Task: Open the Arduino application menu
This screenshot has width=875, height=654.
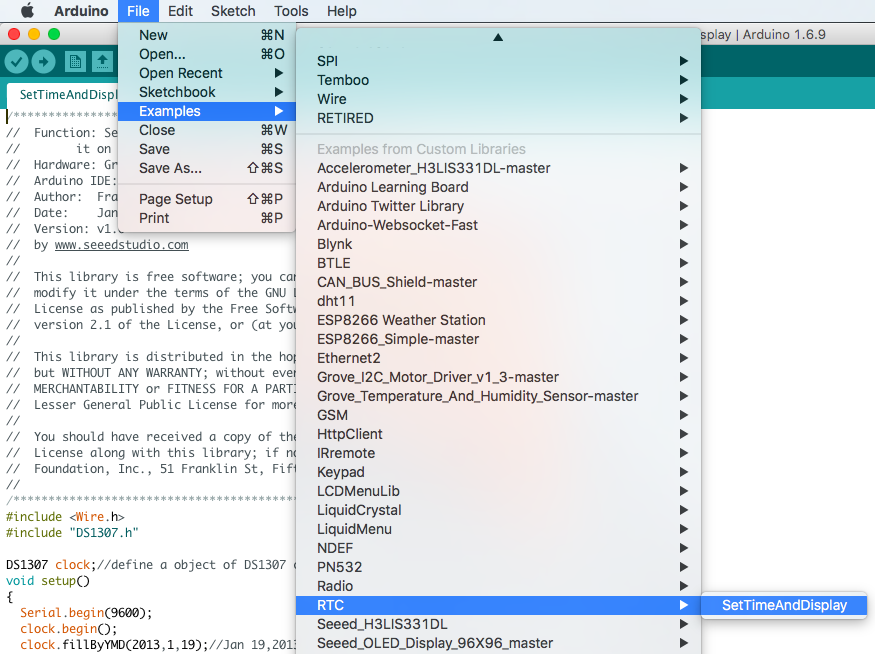Action: click(81, 11)
